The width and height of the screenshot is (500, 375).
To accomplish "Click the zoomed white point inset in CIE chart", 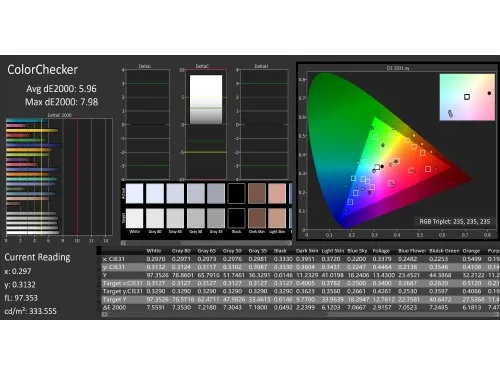I will point(467,97).
